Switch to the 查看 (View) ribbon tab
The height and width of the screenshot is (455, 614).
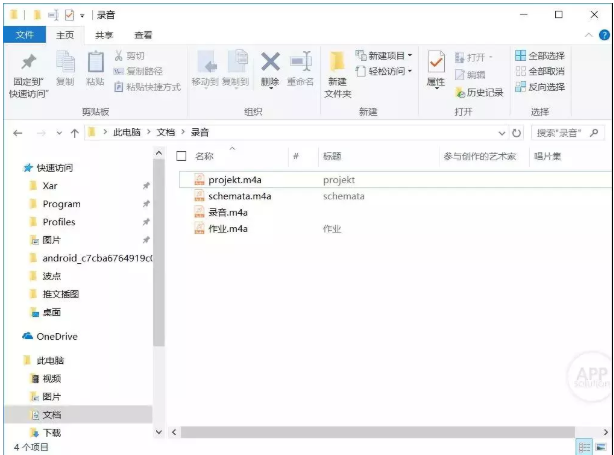(143, 35)
